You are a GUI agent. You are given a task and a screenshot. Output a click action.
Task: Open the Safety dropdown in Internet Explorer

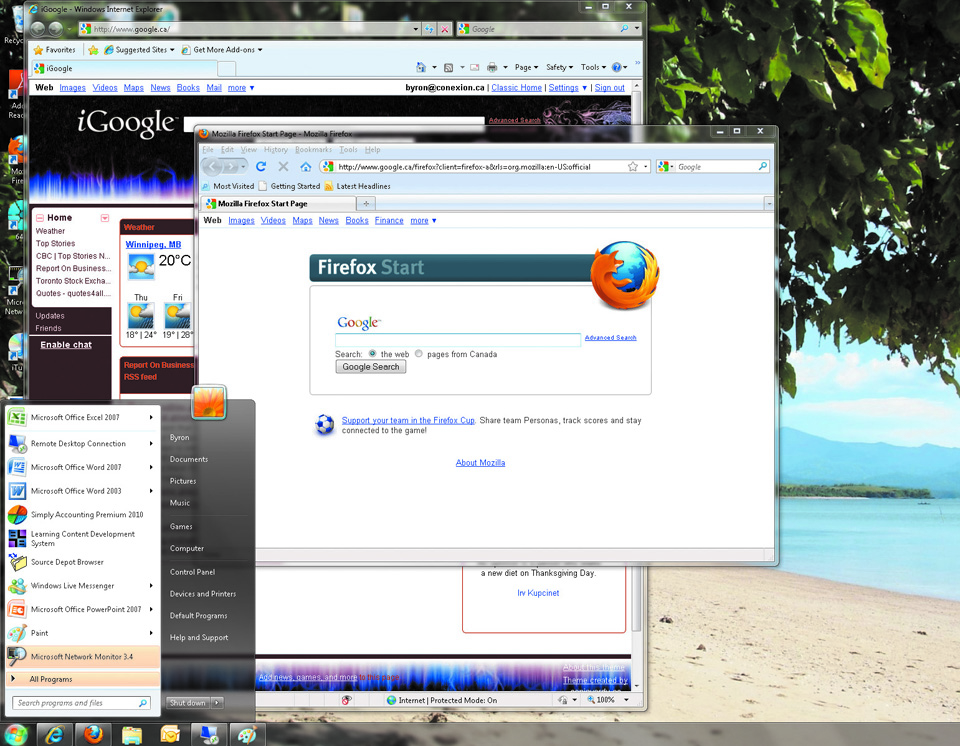click(560, 67)
